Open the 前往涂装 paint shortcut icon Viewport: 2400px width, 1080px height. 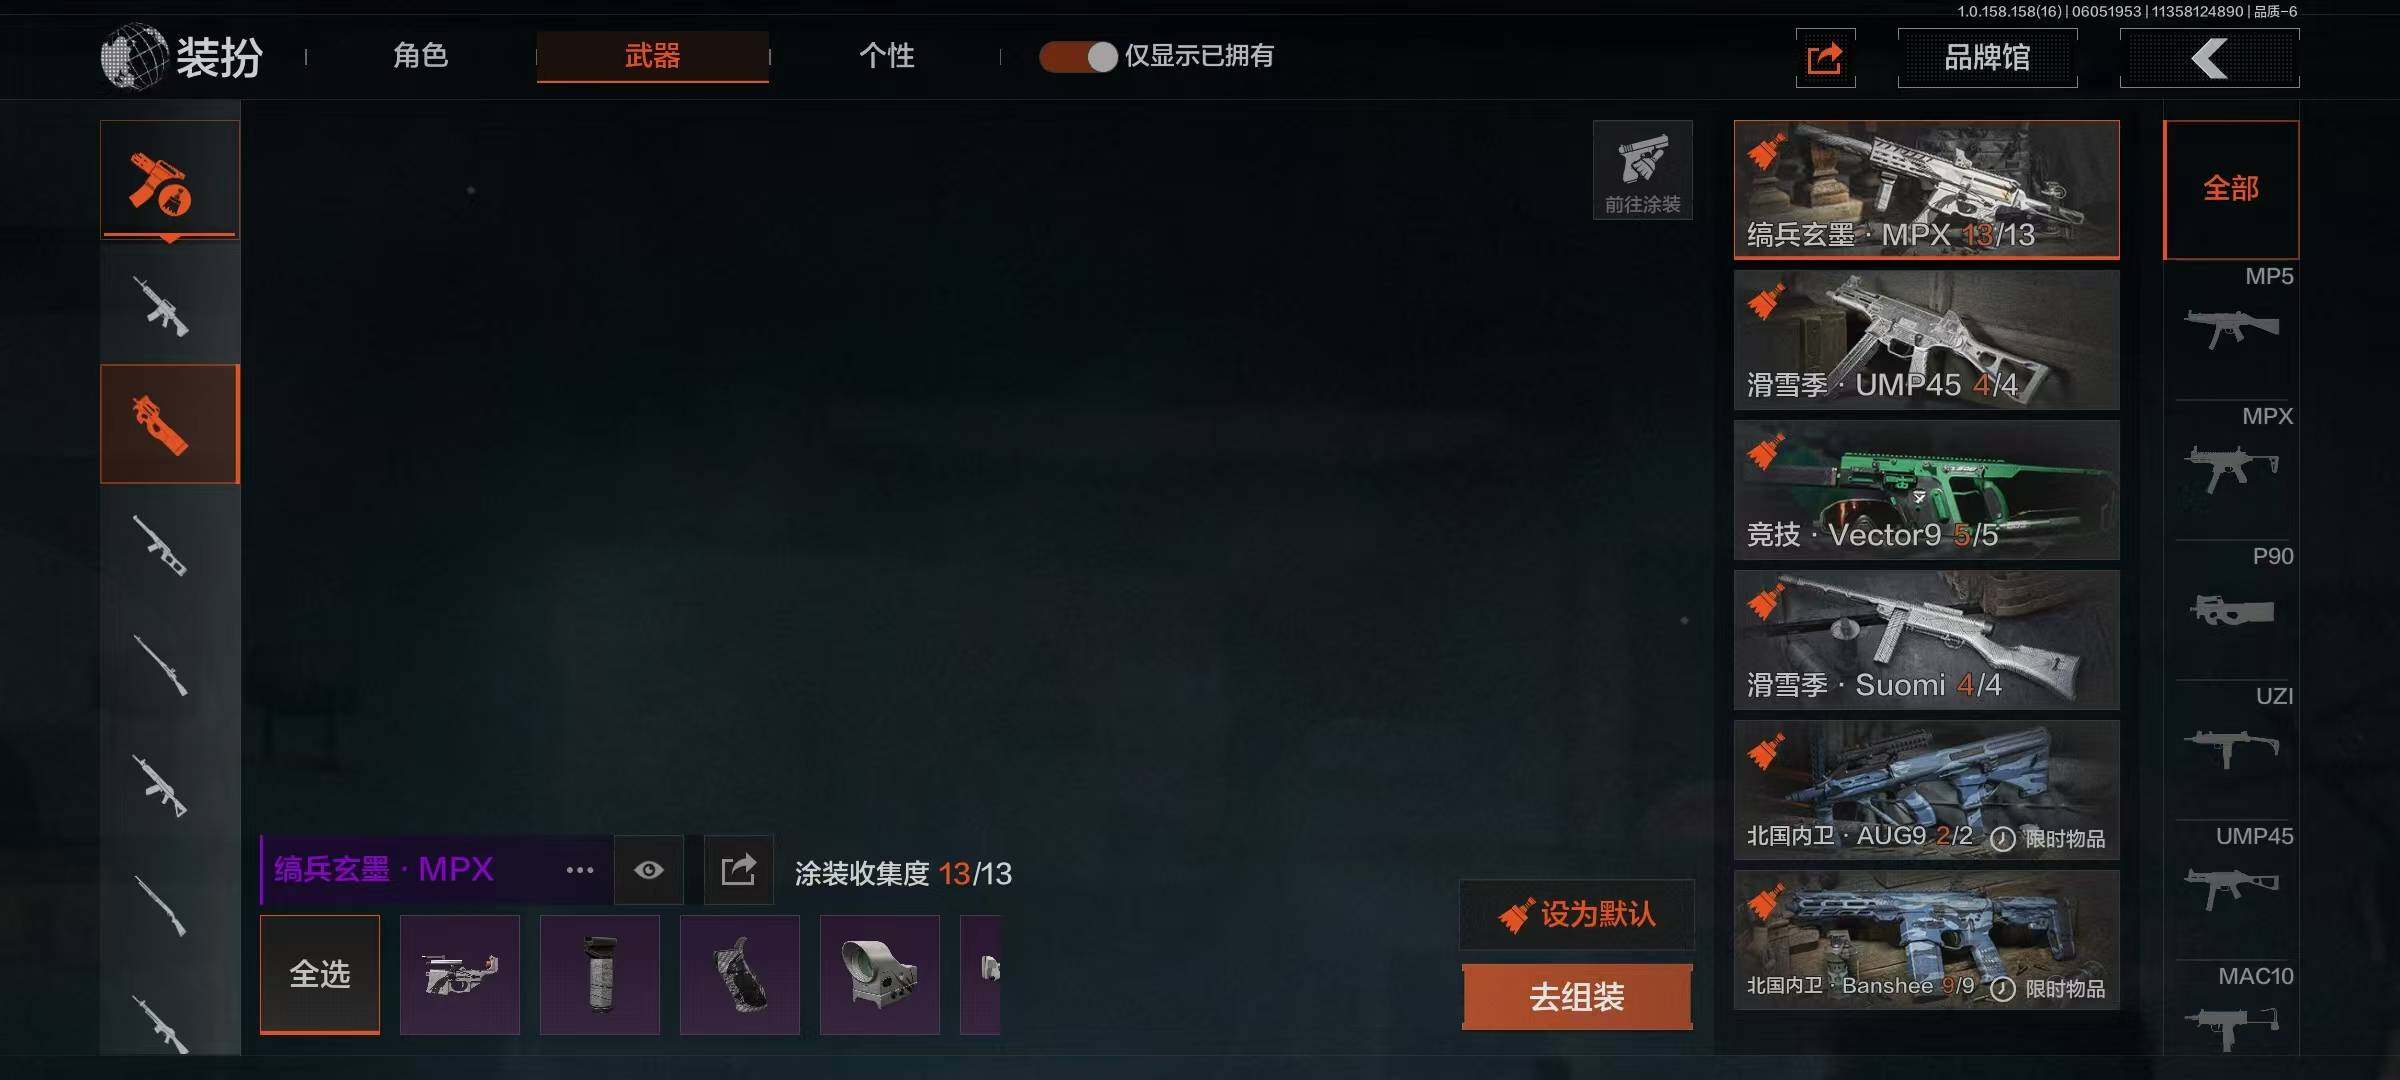click(1642, 170)
